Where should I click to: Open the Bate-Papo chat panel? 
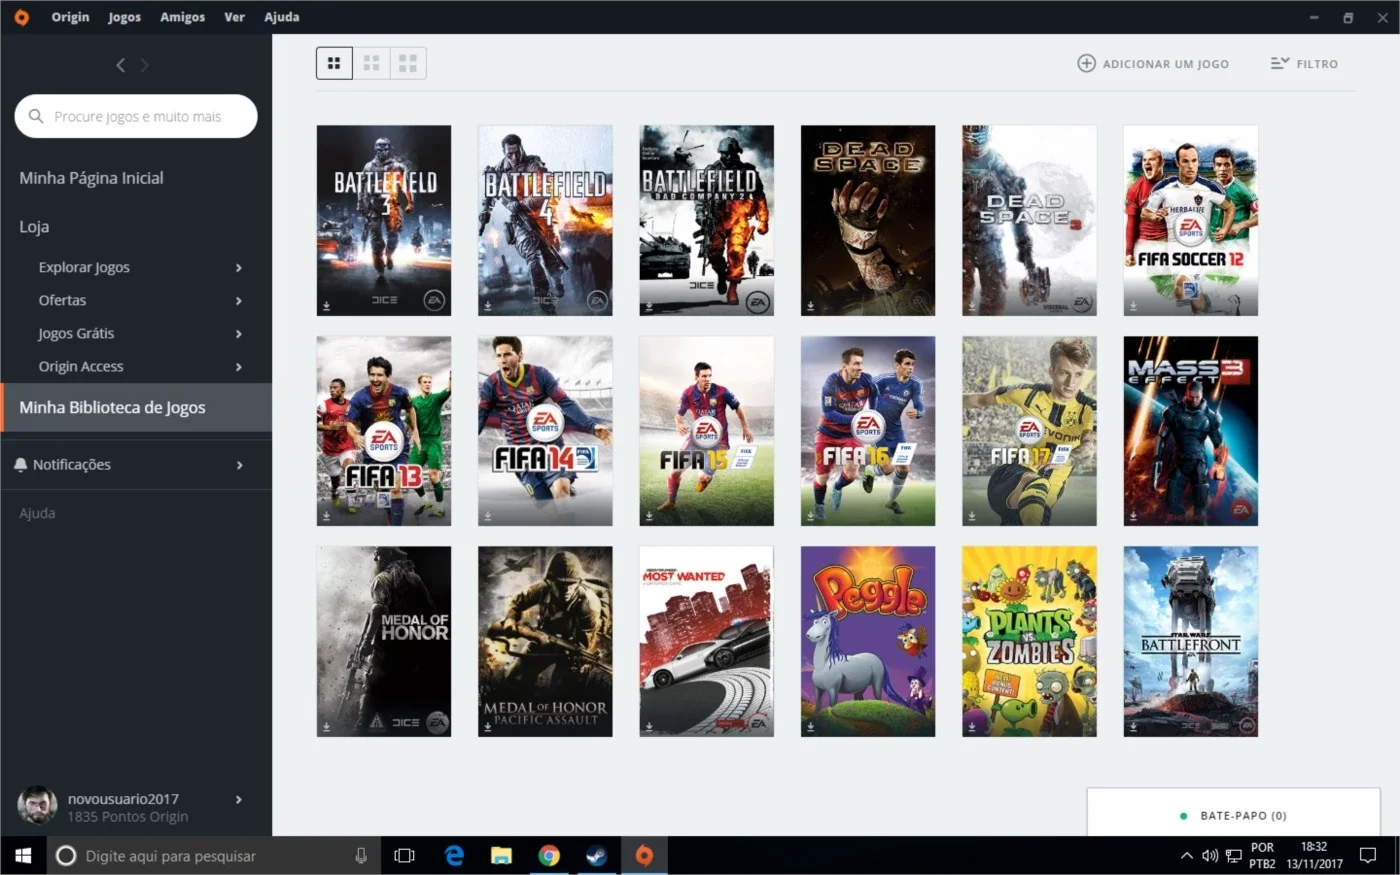1233,816
